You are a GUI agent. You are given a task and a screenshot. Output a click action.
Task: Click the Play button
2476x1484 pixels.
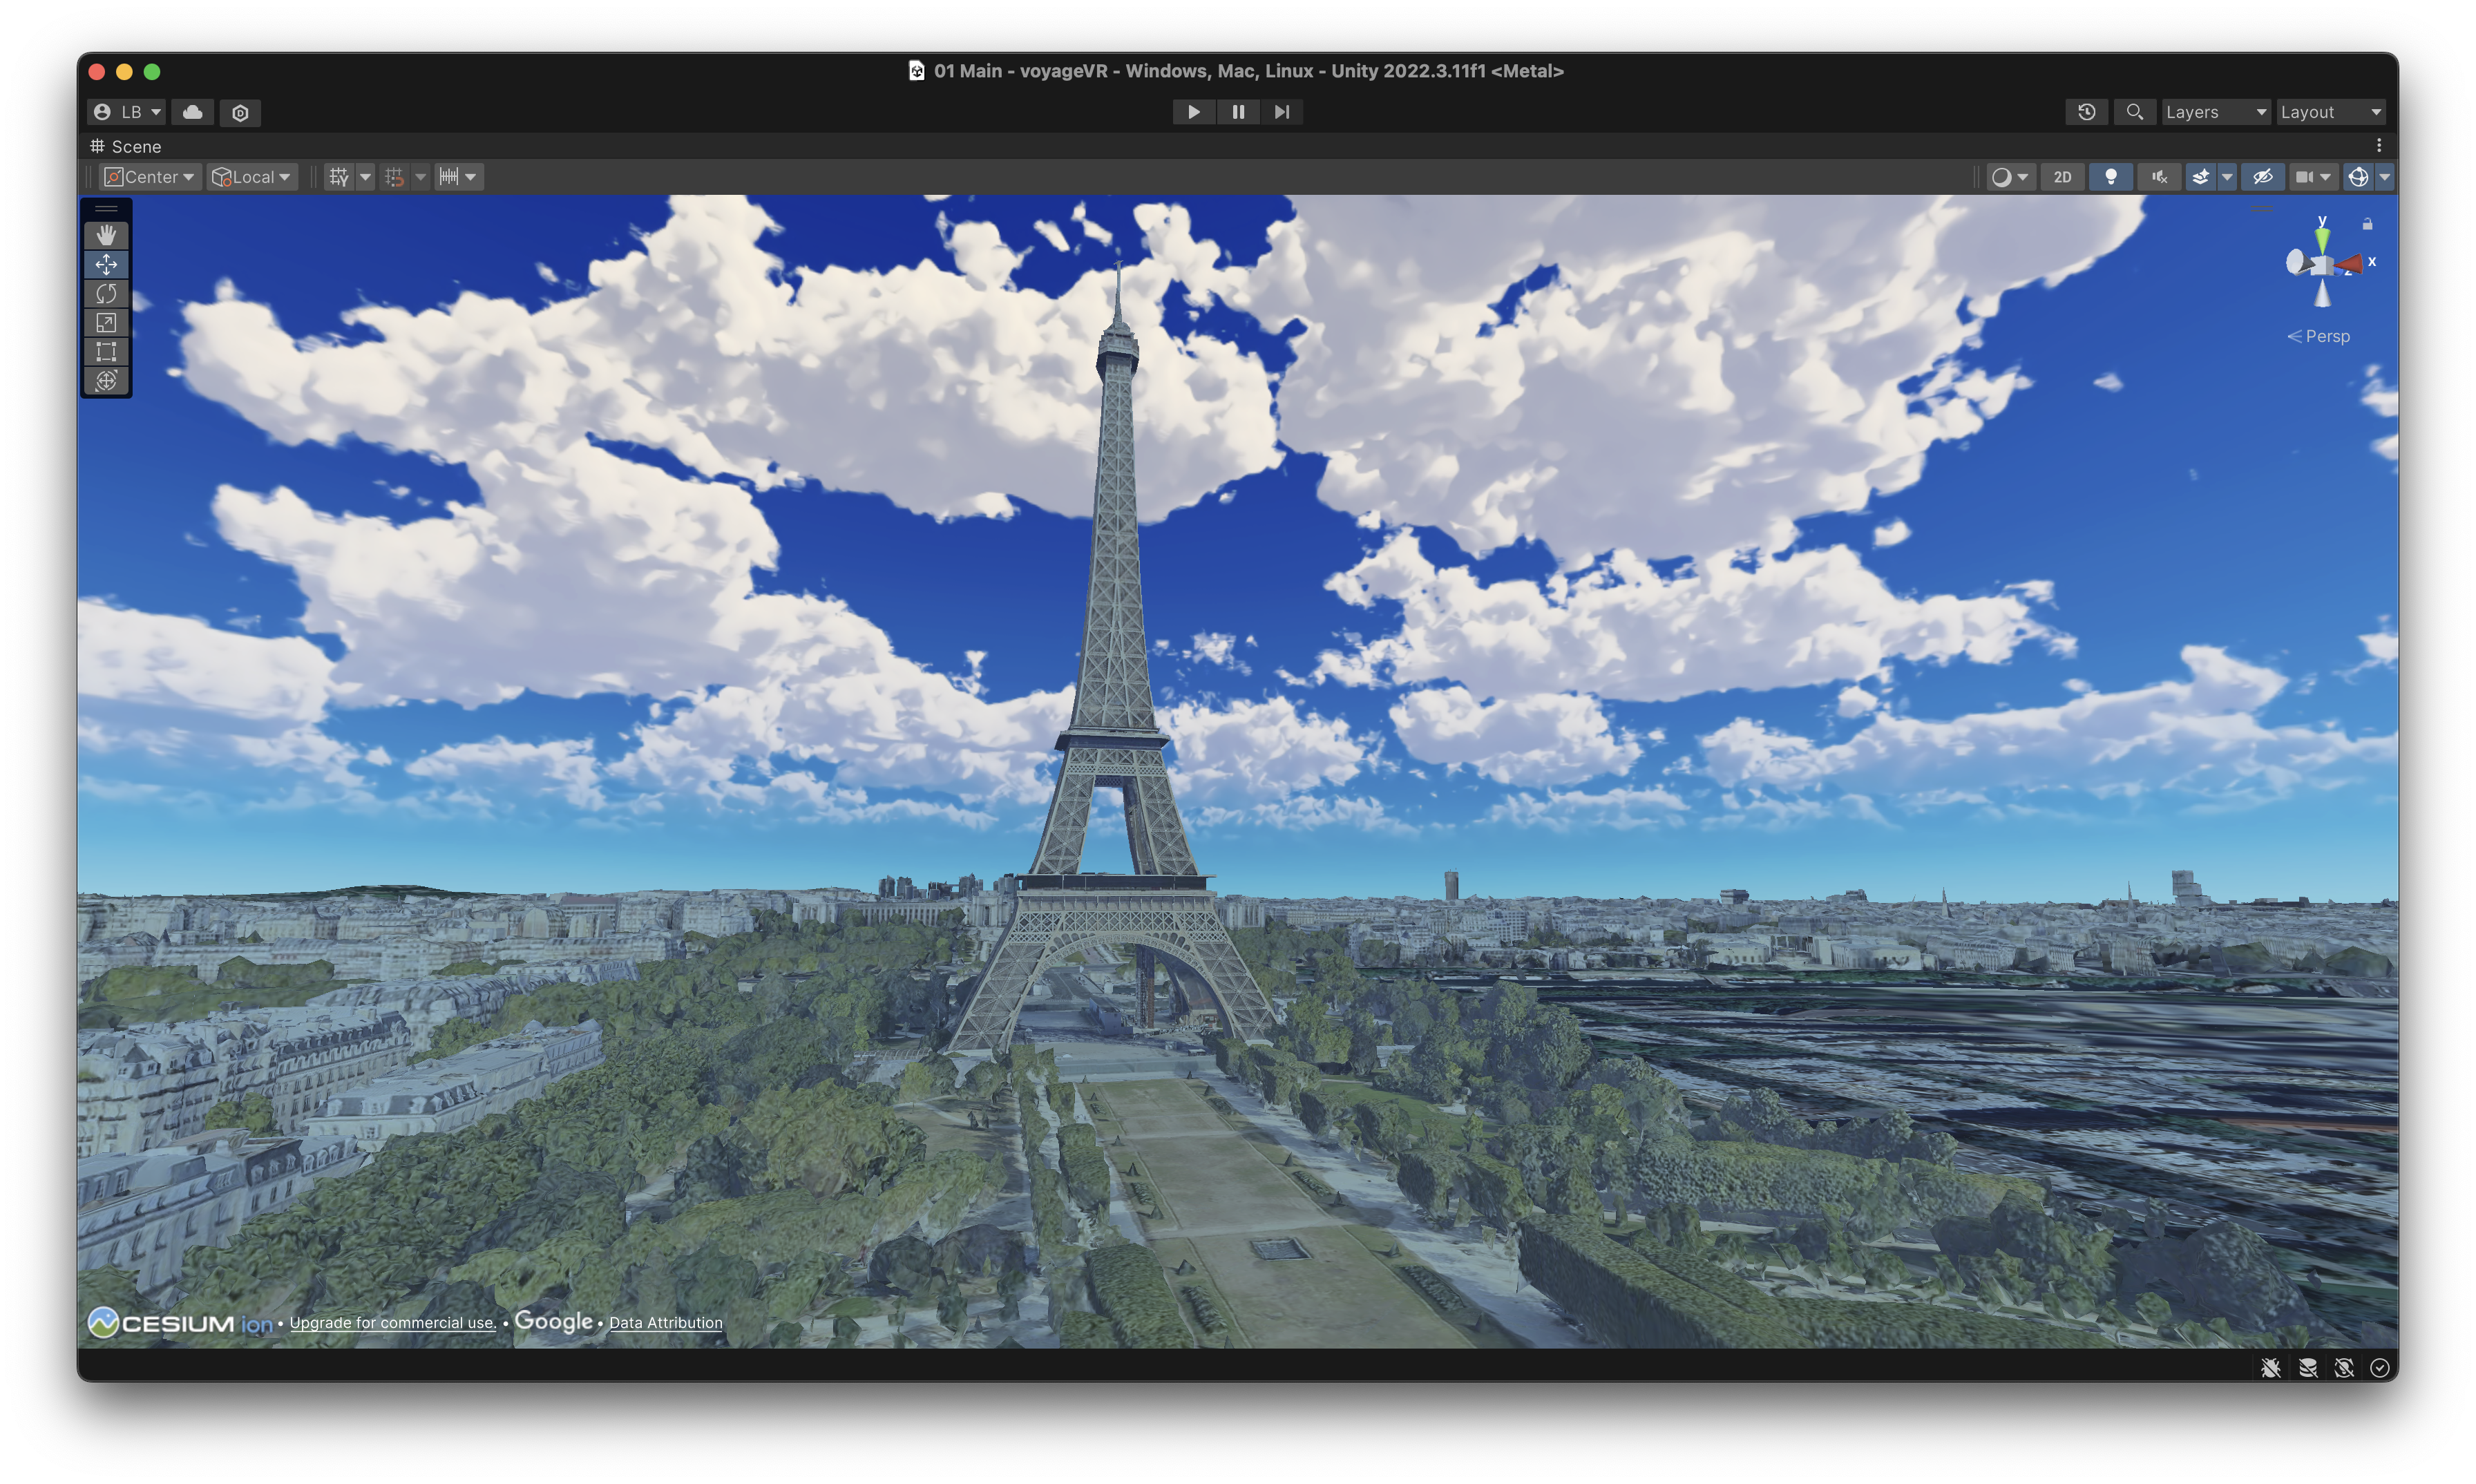(1193, 112)
